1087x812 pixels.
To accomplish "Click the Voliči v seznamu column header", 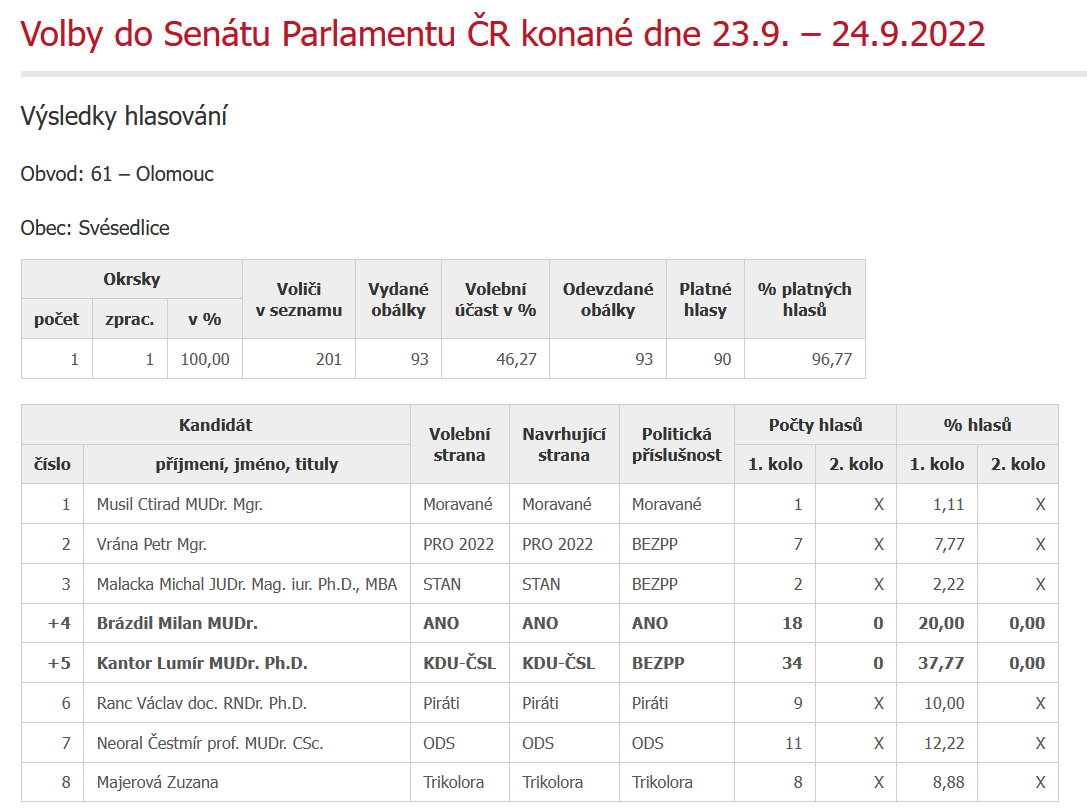I will tap(299, 300).
